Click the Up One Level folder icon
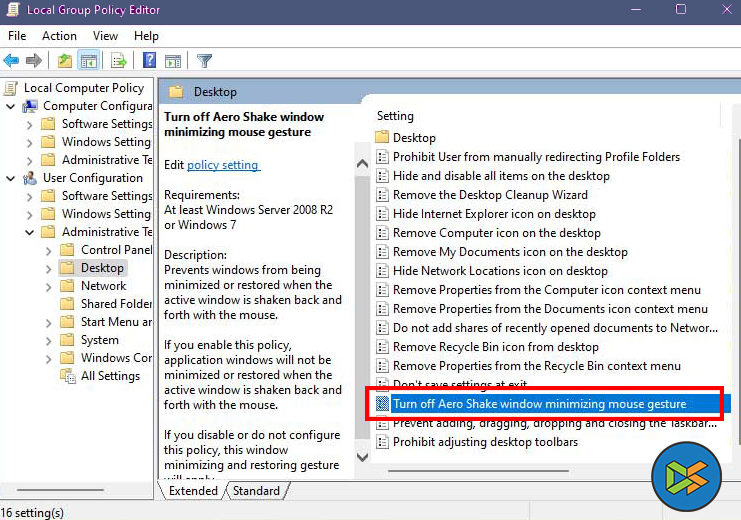The image size is (741, 520). pos(65,61)
